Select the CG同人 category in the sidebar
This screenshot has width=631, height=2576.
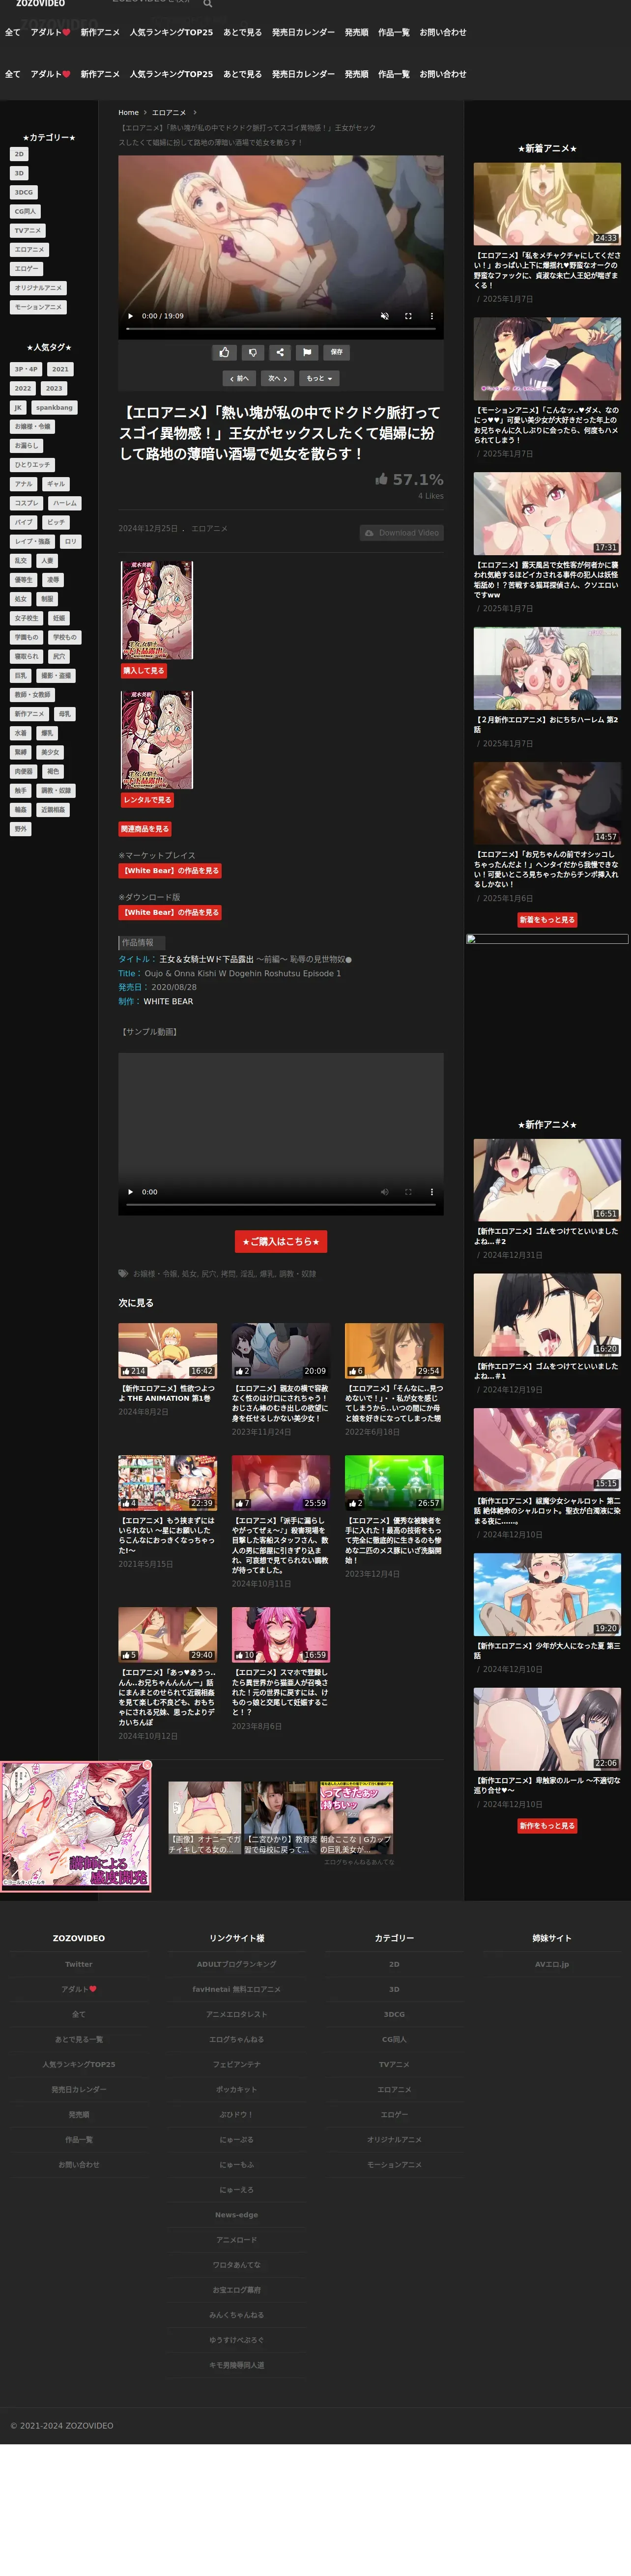[25, 211]
